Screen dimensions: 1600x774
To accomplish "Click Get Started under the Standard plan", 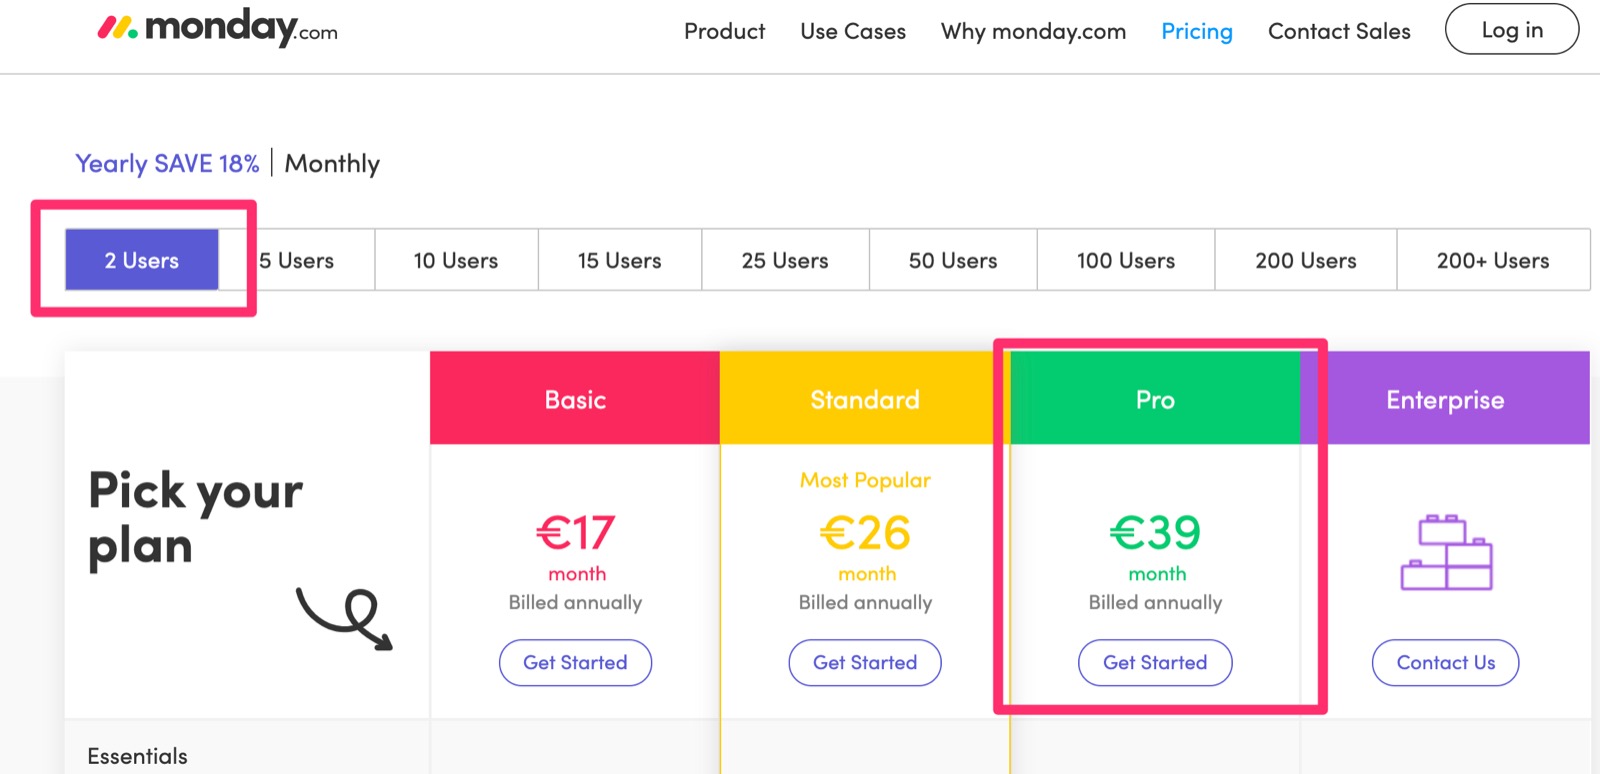I will click(x=865, y=662).
